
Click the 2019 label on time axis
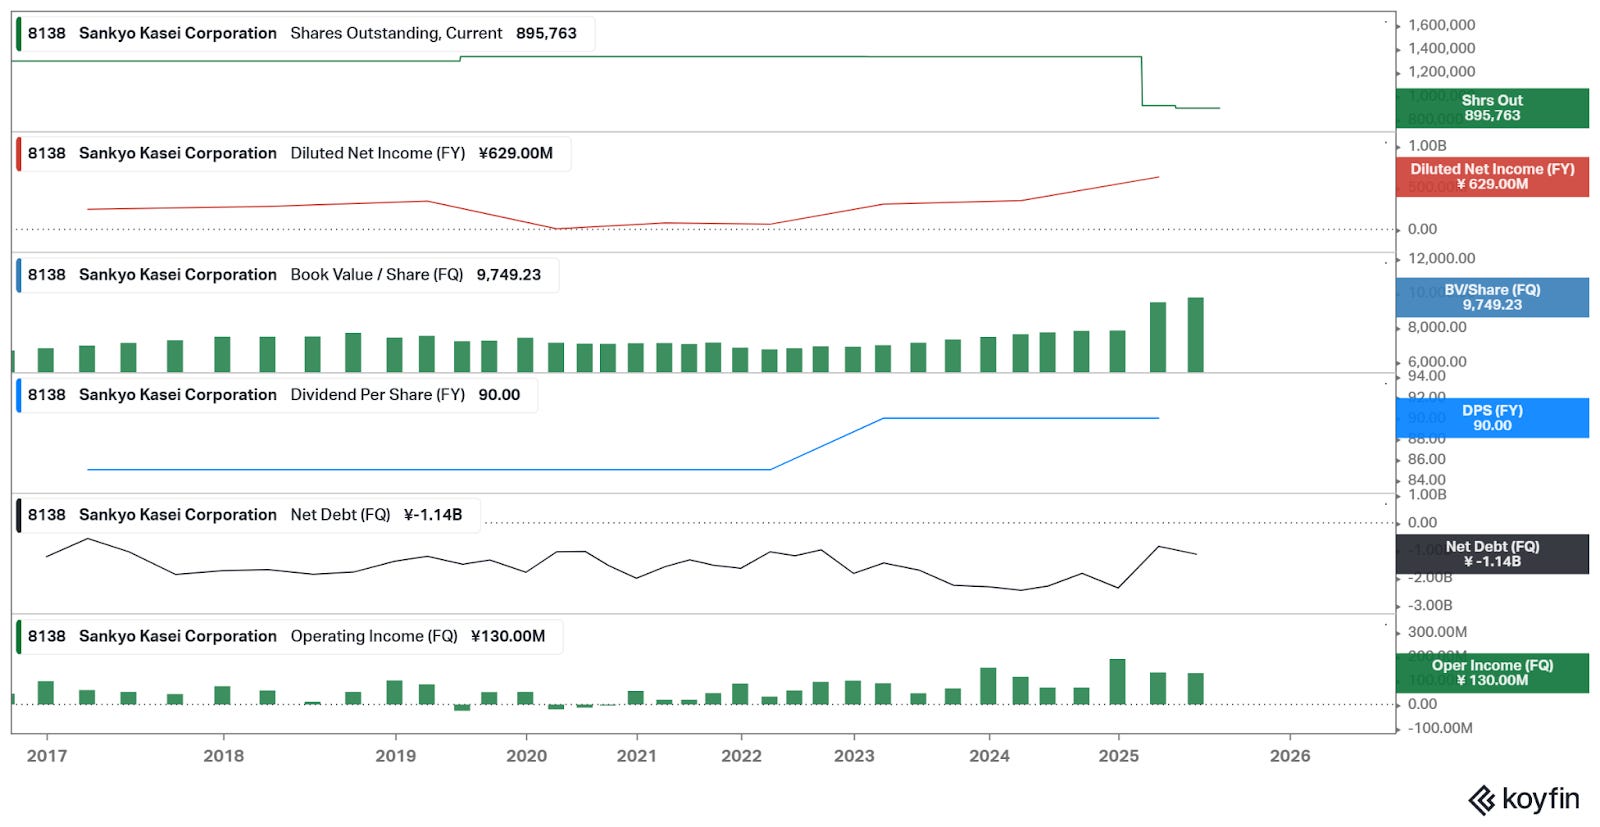395,756
